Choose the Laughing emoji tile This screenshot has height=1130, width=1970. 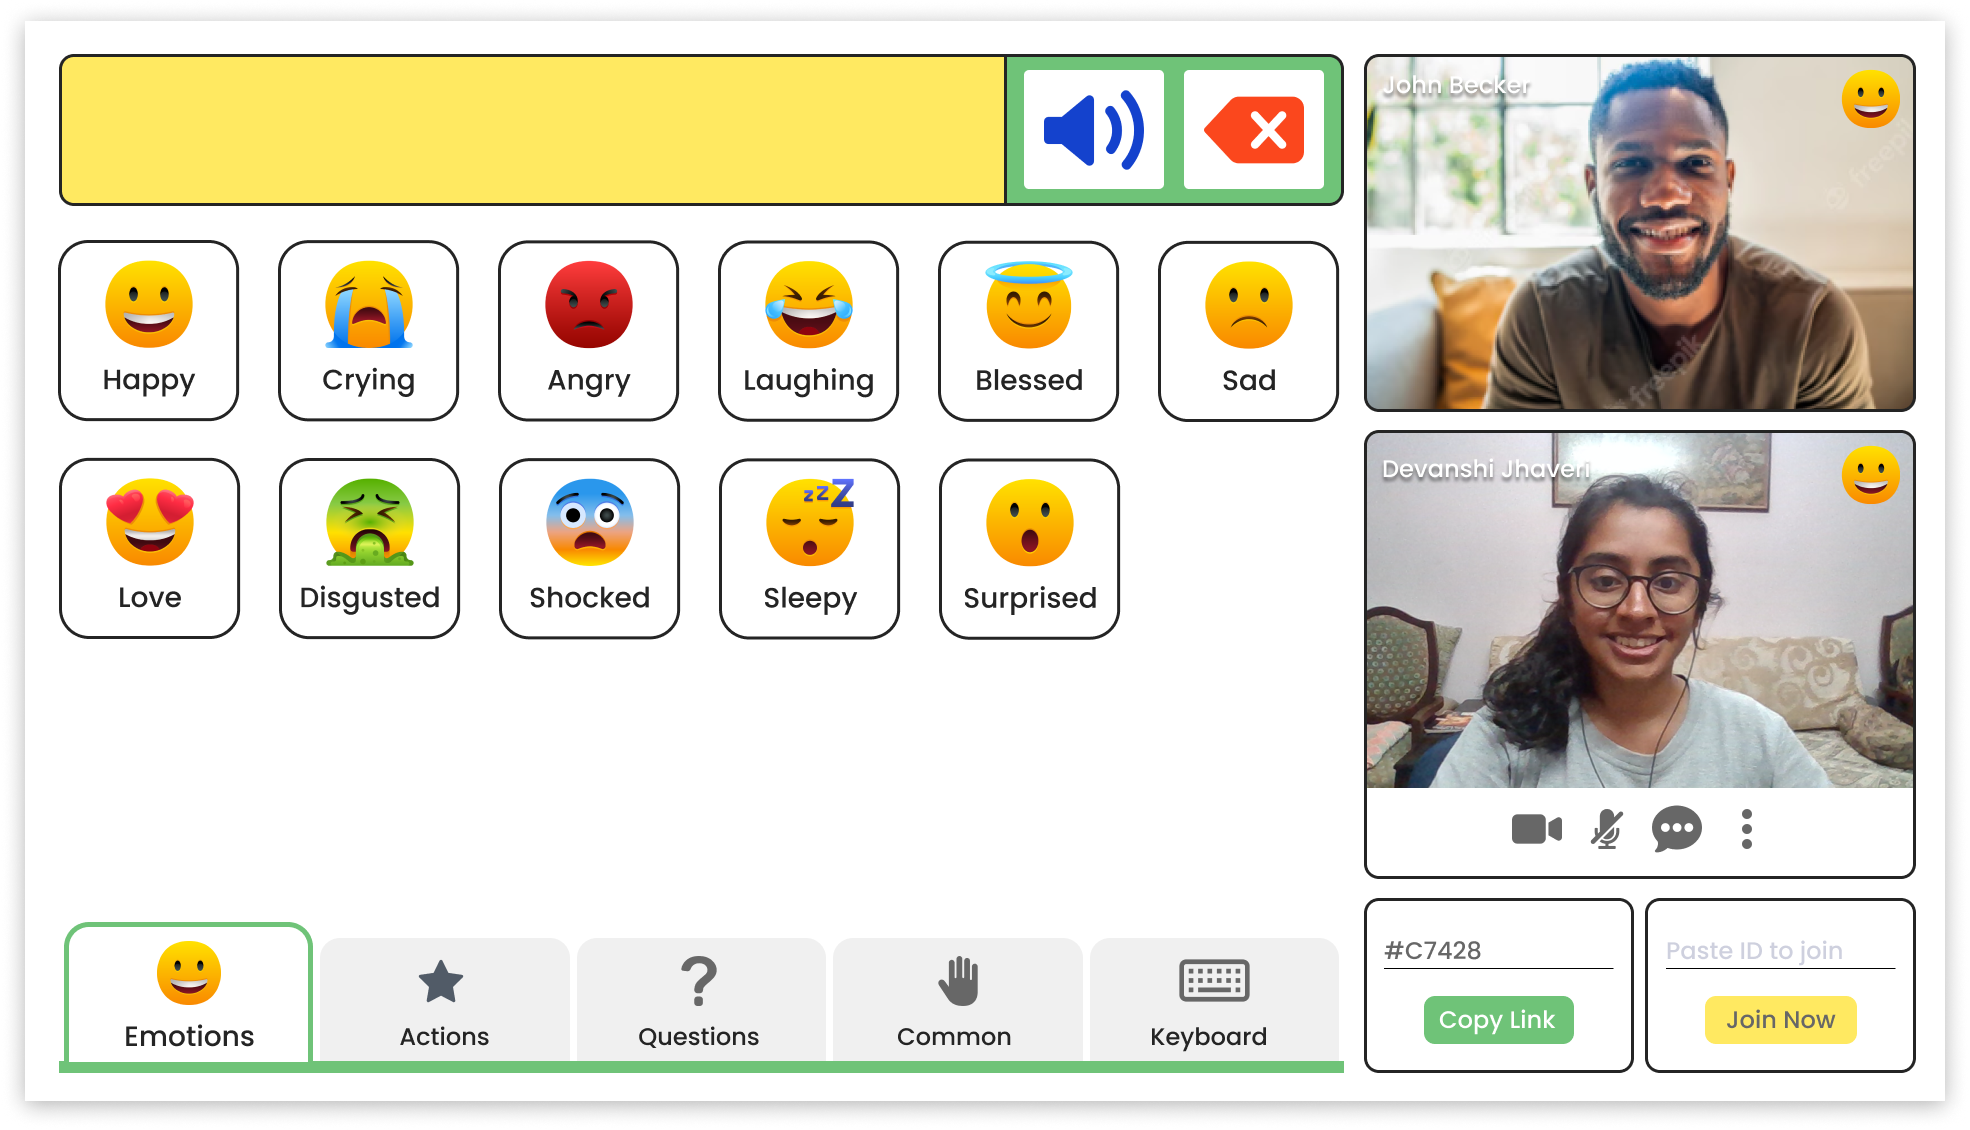point(809,331)
